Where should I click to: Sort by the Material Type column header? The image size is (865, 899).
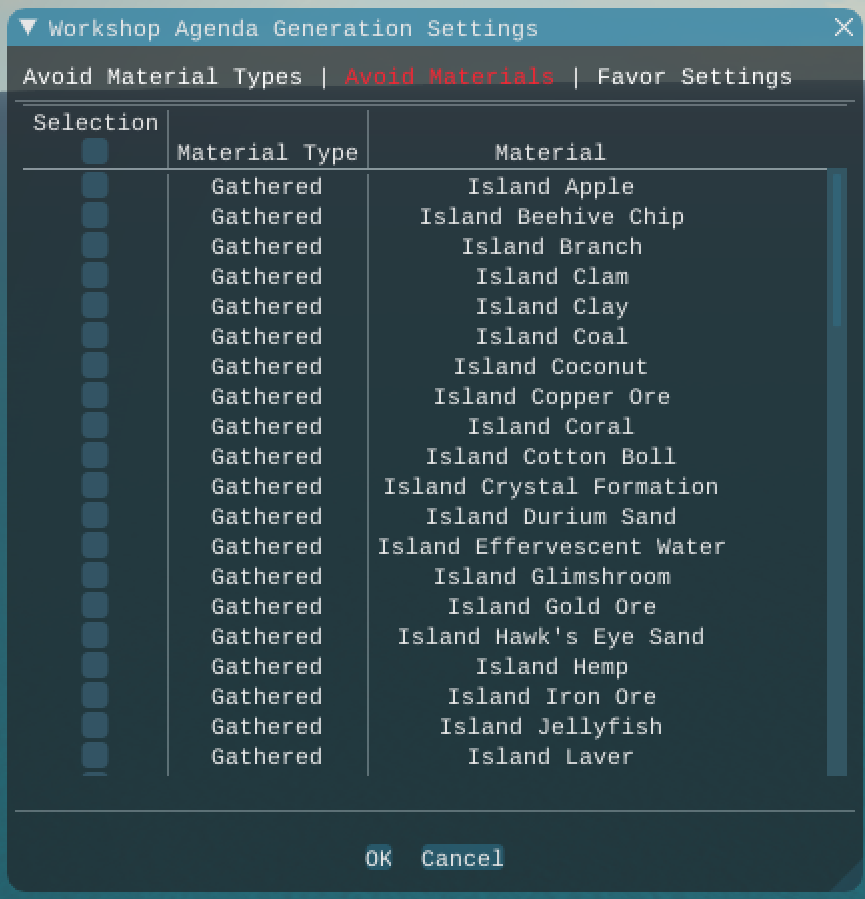(x=268, y=153)
